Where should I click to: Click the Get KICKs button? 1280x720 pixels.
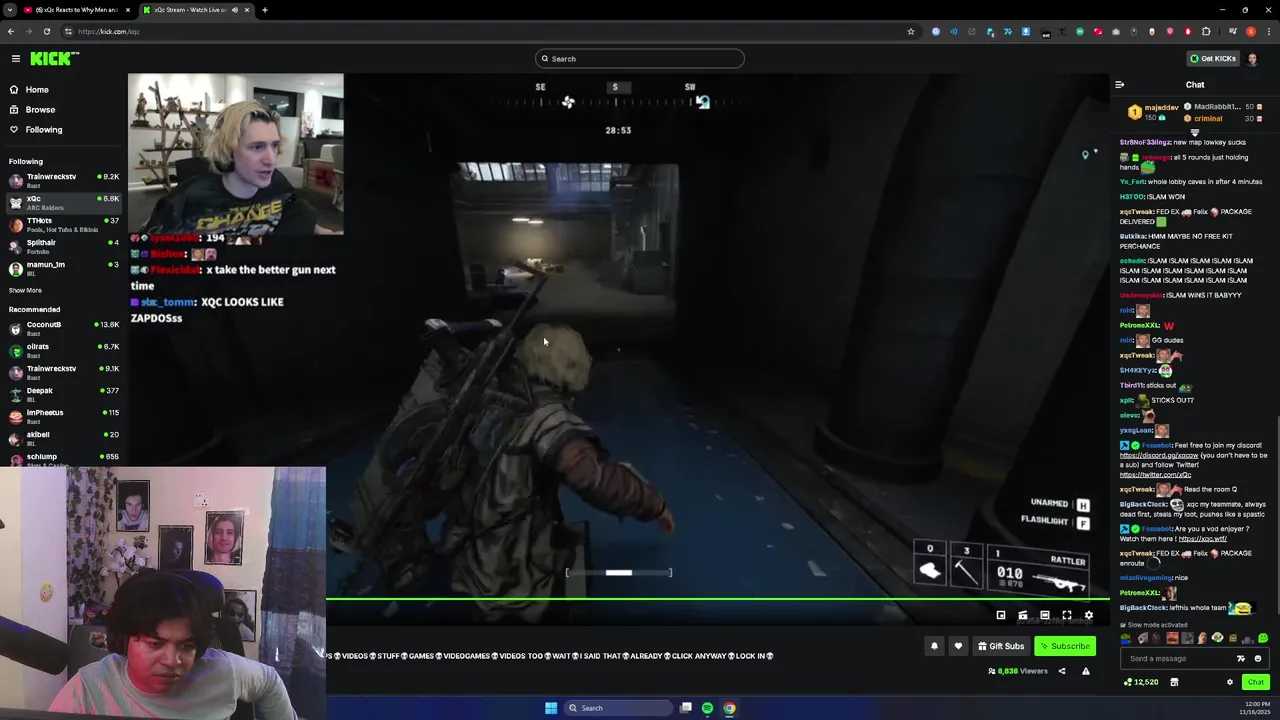coord(1213,59)
